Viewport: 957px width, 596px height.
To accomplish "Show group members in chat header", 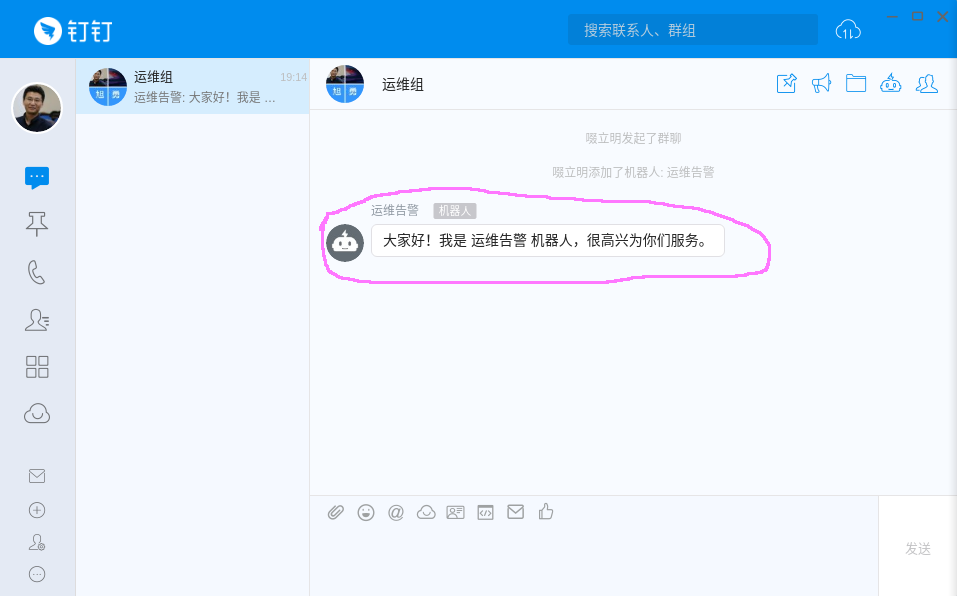I will 927,84.
